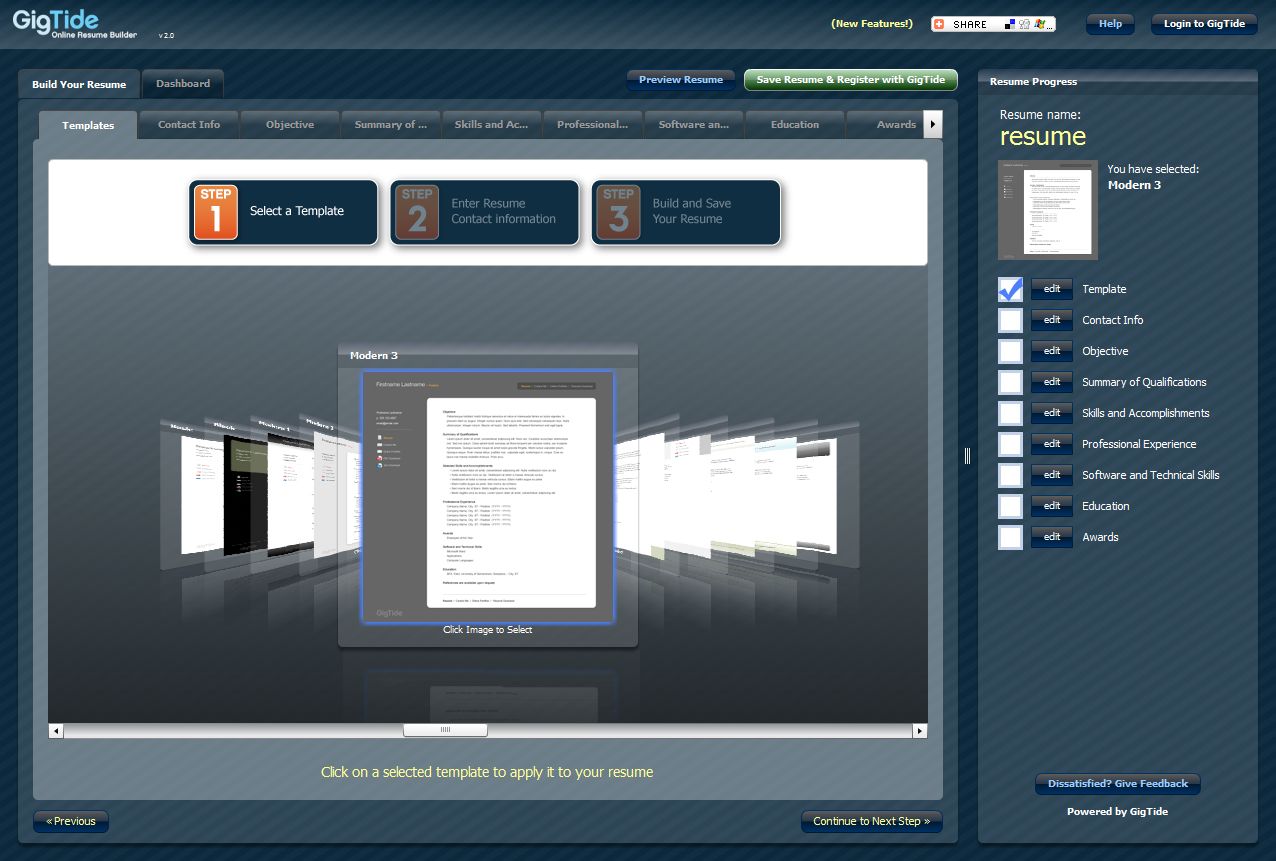Select the Templates tab
Image resolution: width=1276 pixels, height=861 pixels.
click(88, 125)
